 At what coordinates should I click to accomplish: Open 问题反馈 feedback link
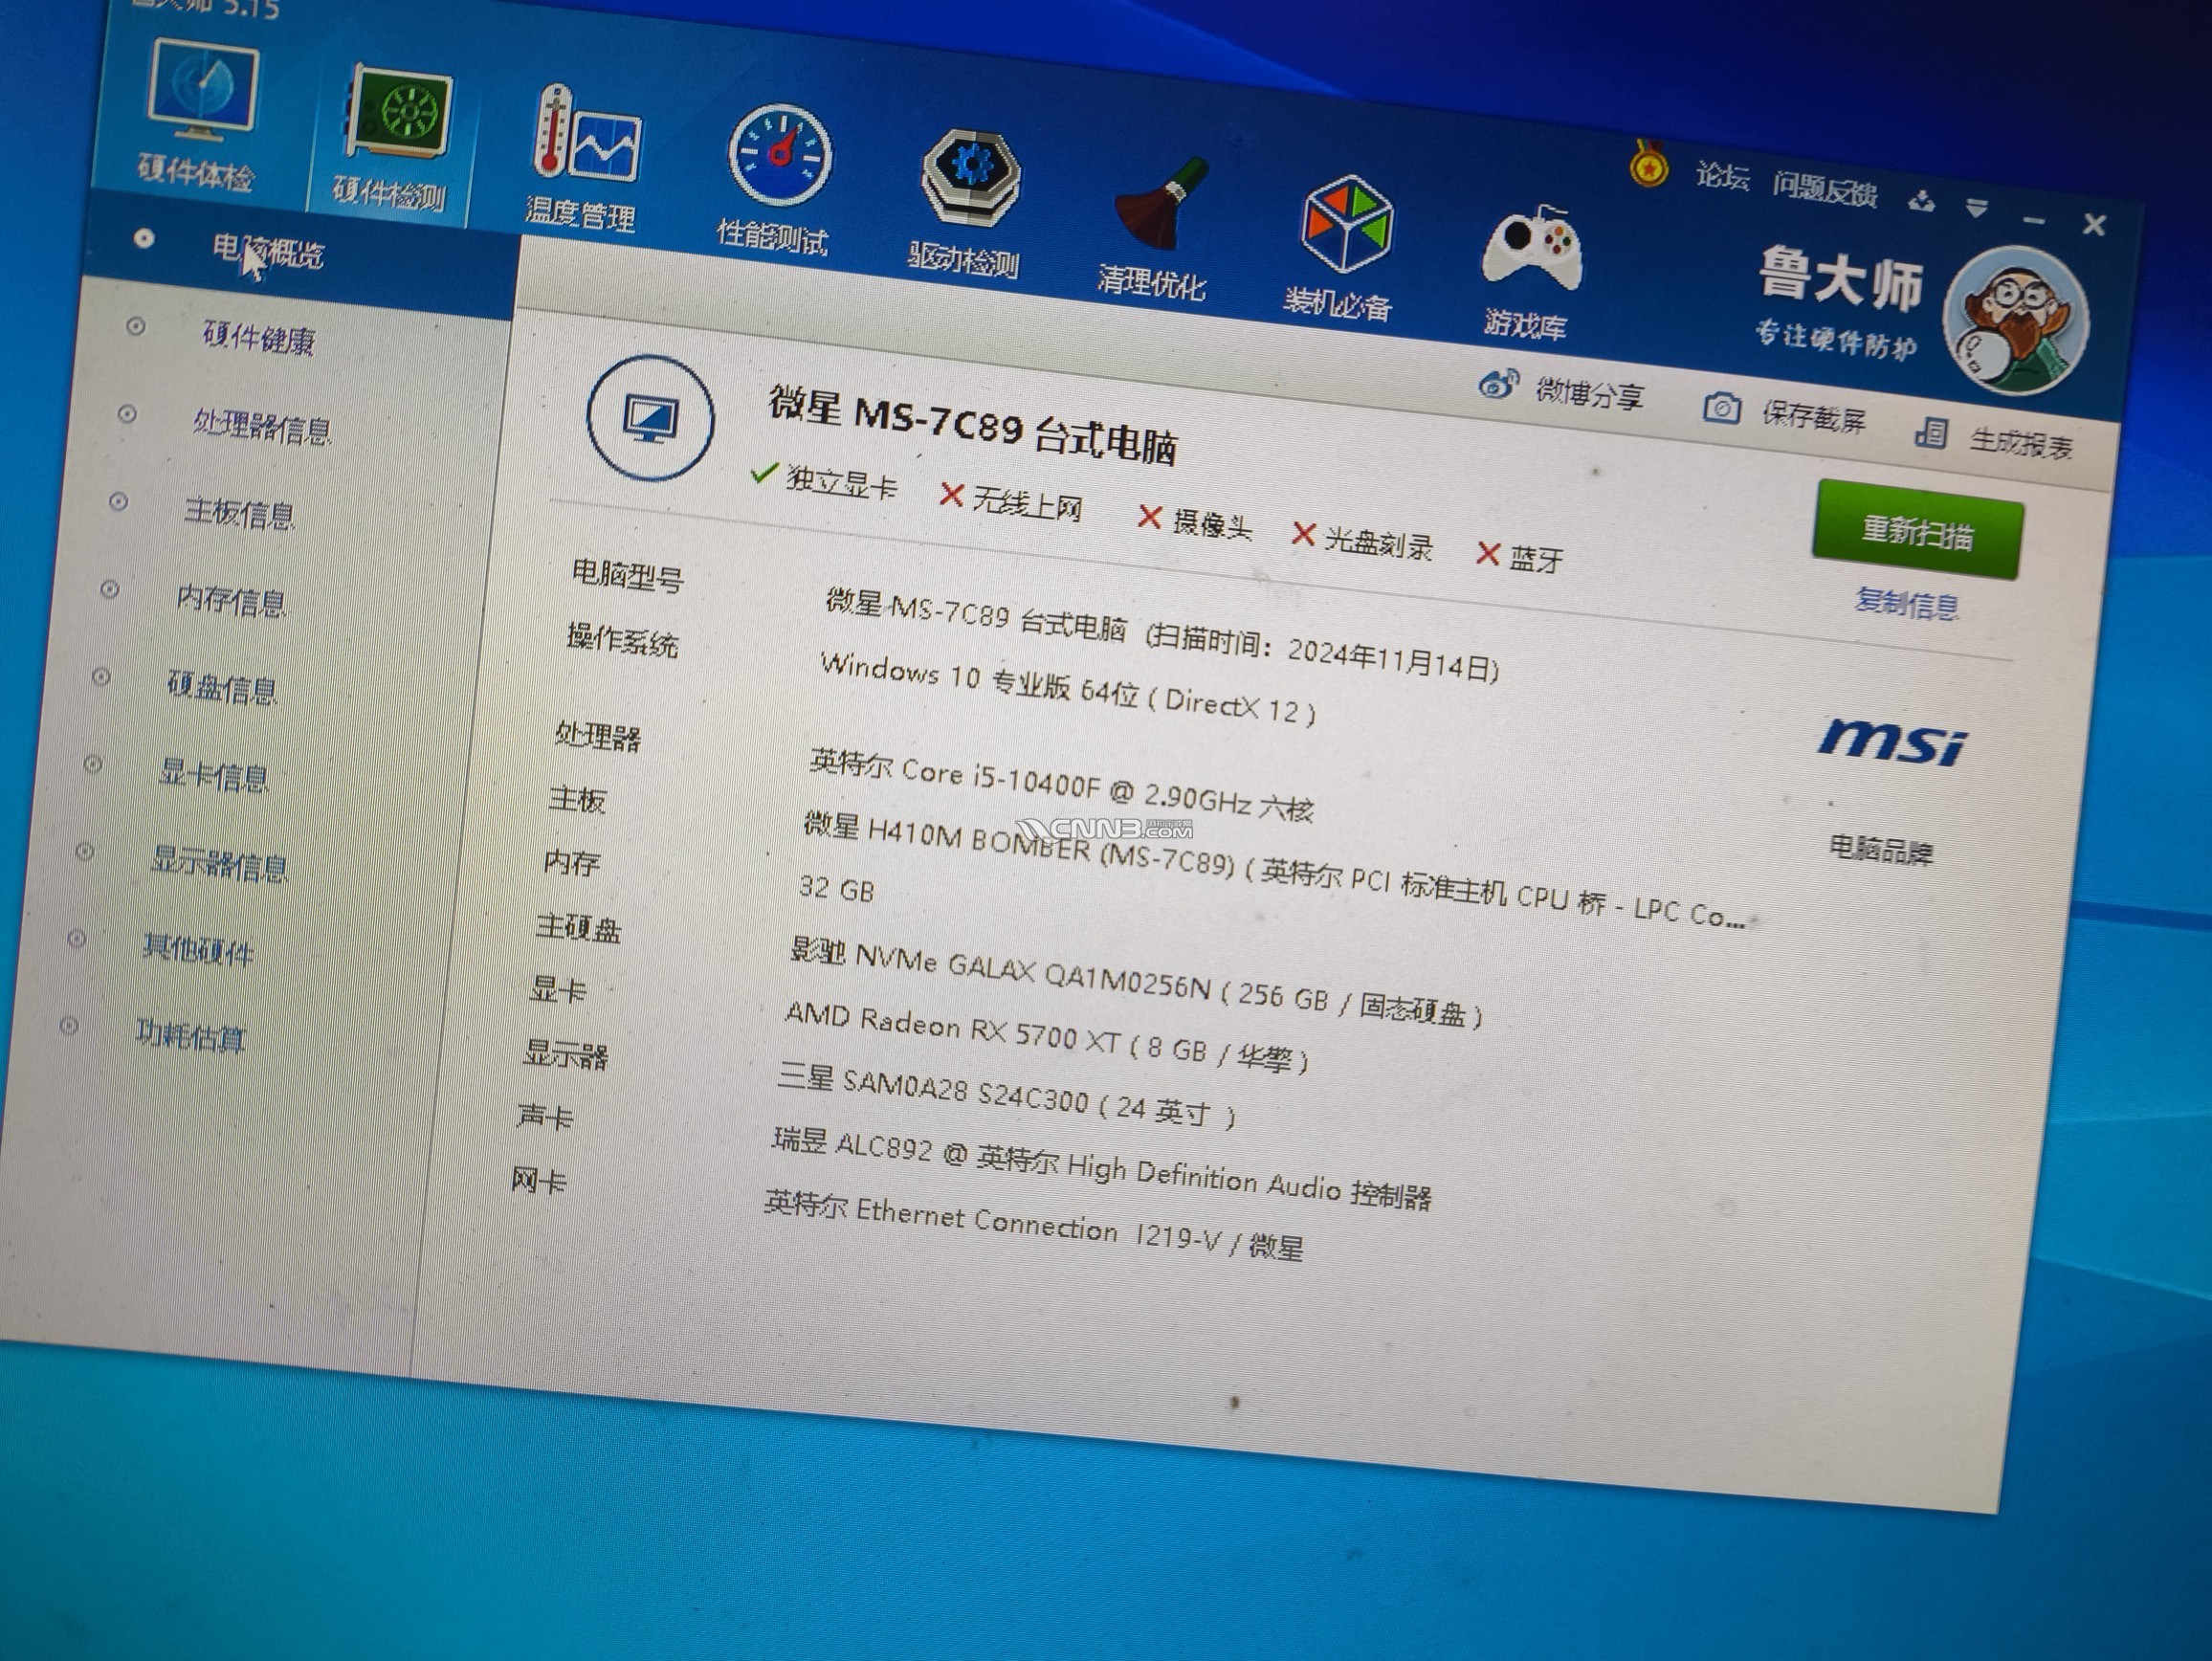(x=1824, y=188)
